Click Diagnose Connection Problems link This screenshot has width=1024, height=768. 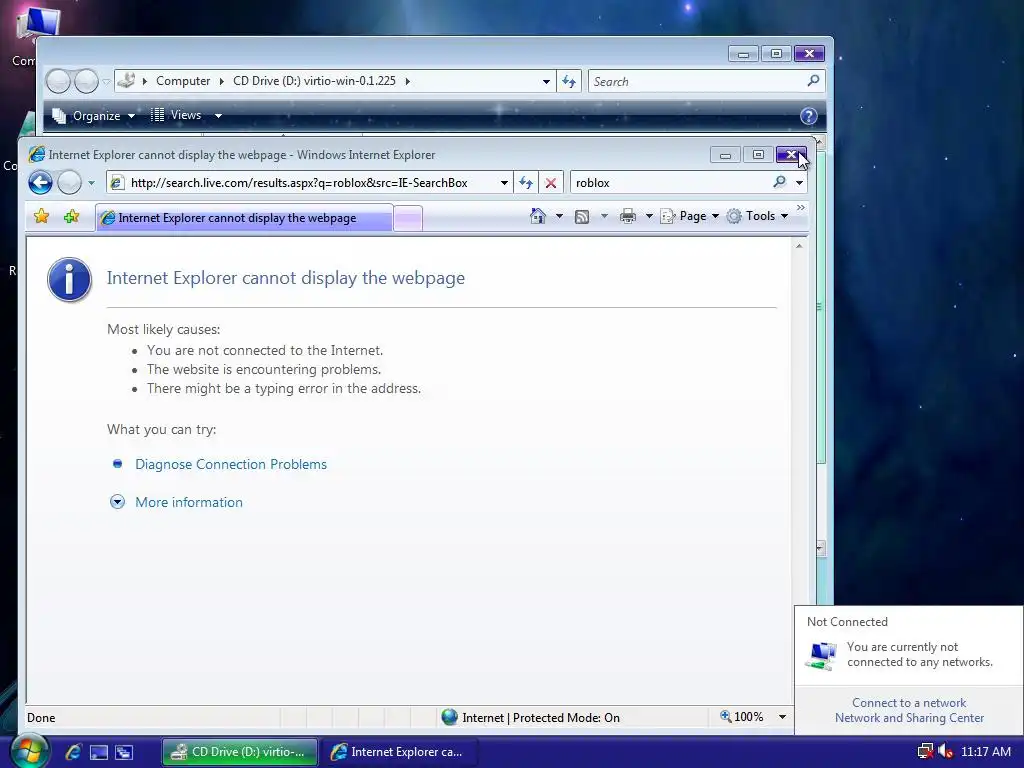tap(231, 464)
